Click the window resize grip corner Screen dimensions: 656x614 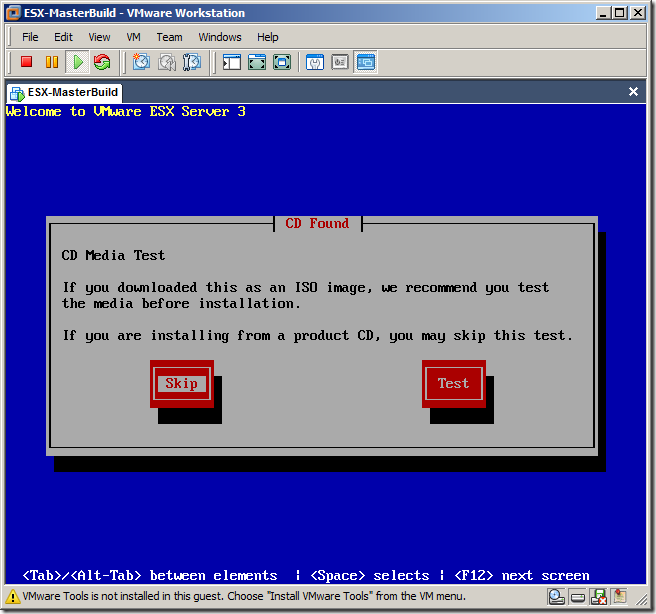(641, 600)
